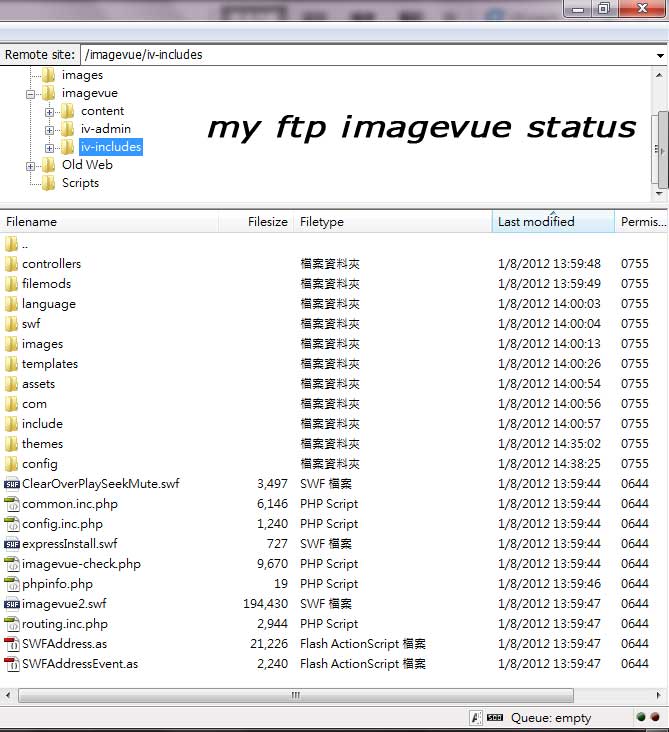Click the keyboard/transfer type icon in status bar

pyautogui.click(x=495, y=717)
